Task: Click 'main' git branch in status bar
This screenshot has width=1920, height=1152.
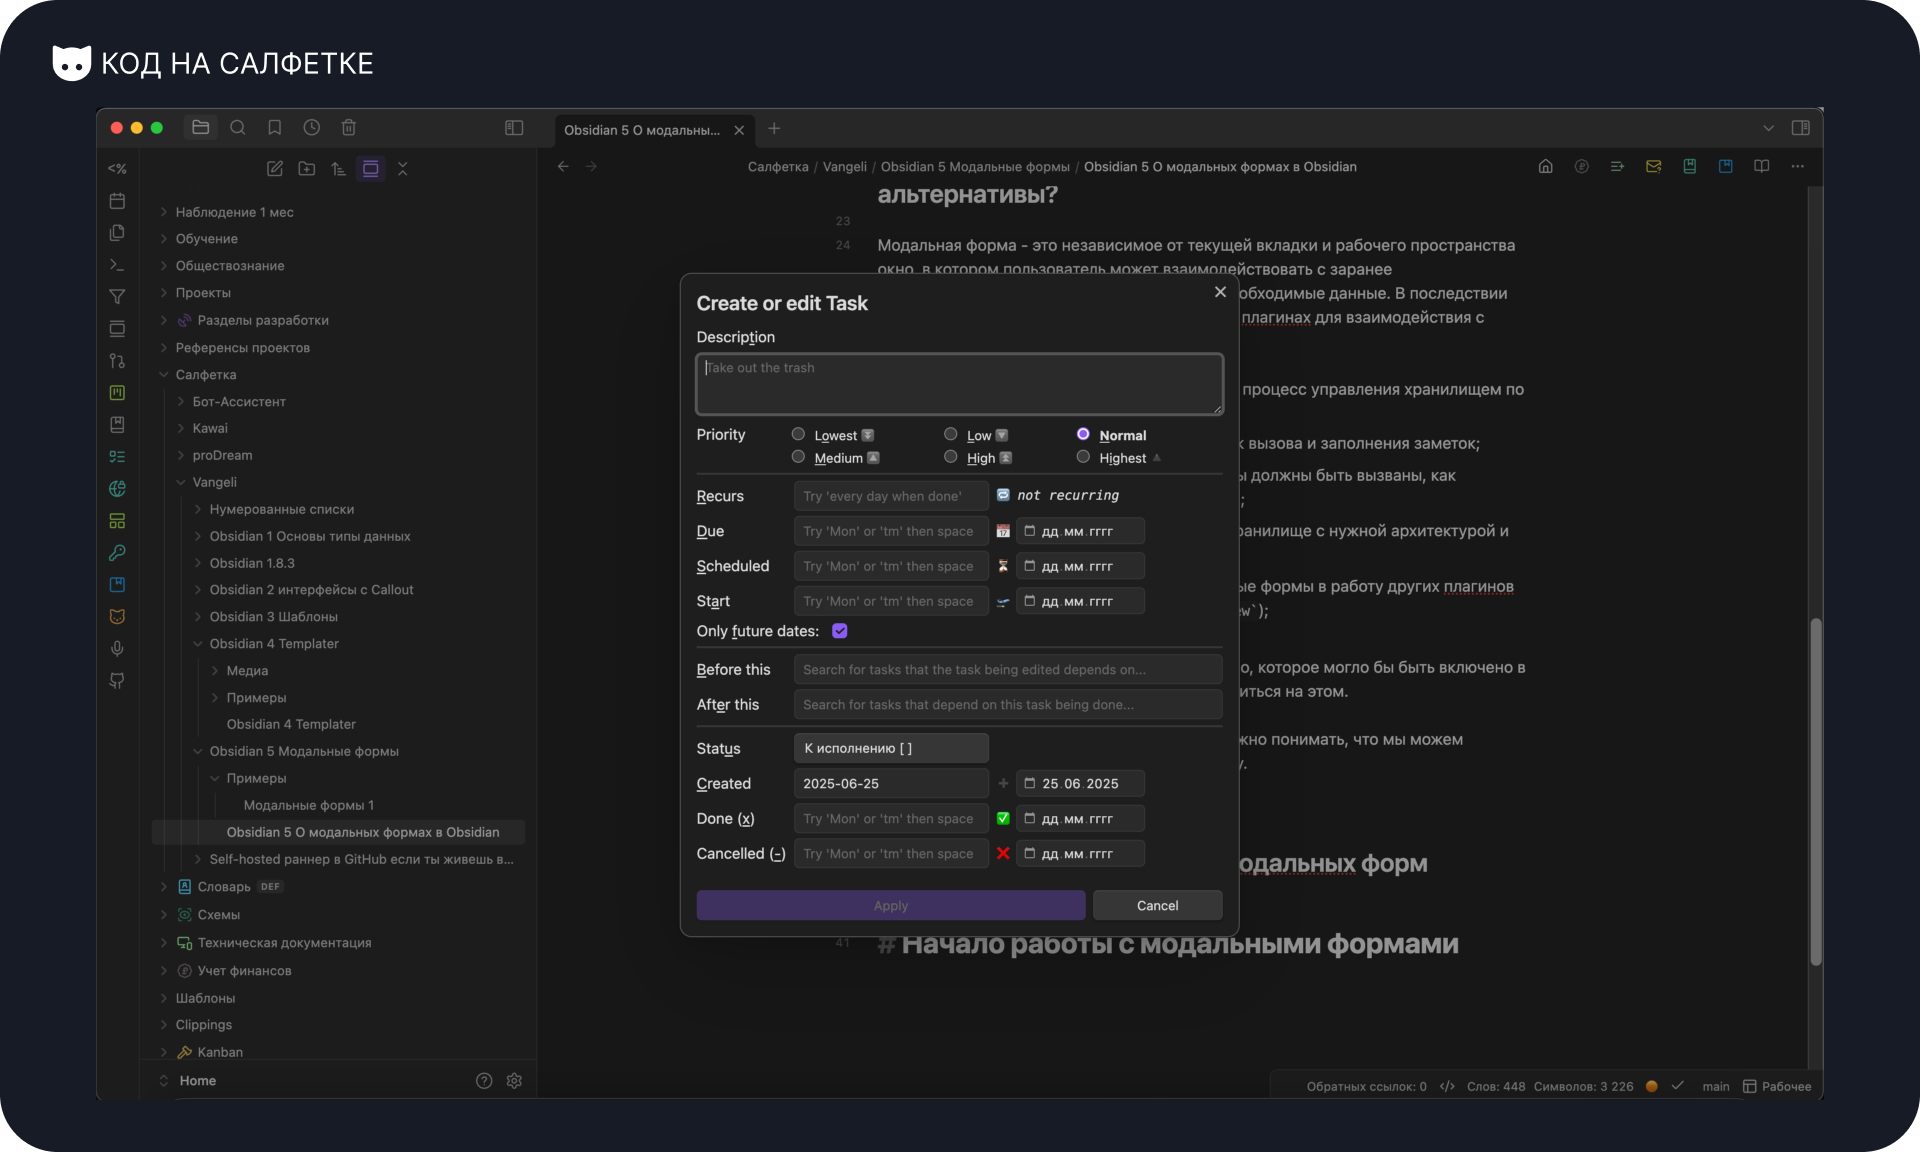Action: click(1716, 1087)
